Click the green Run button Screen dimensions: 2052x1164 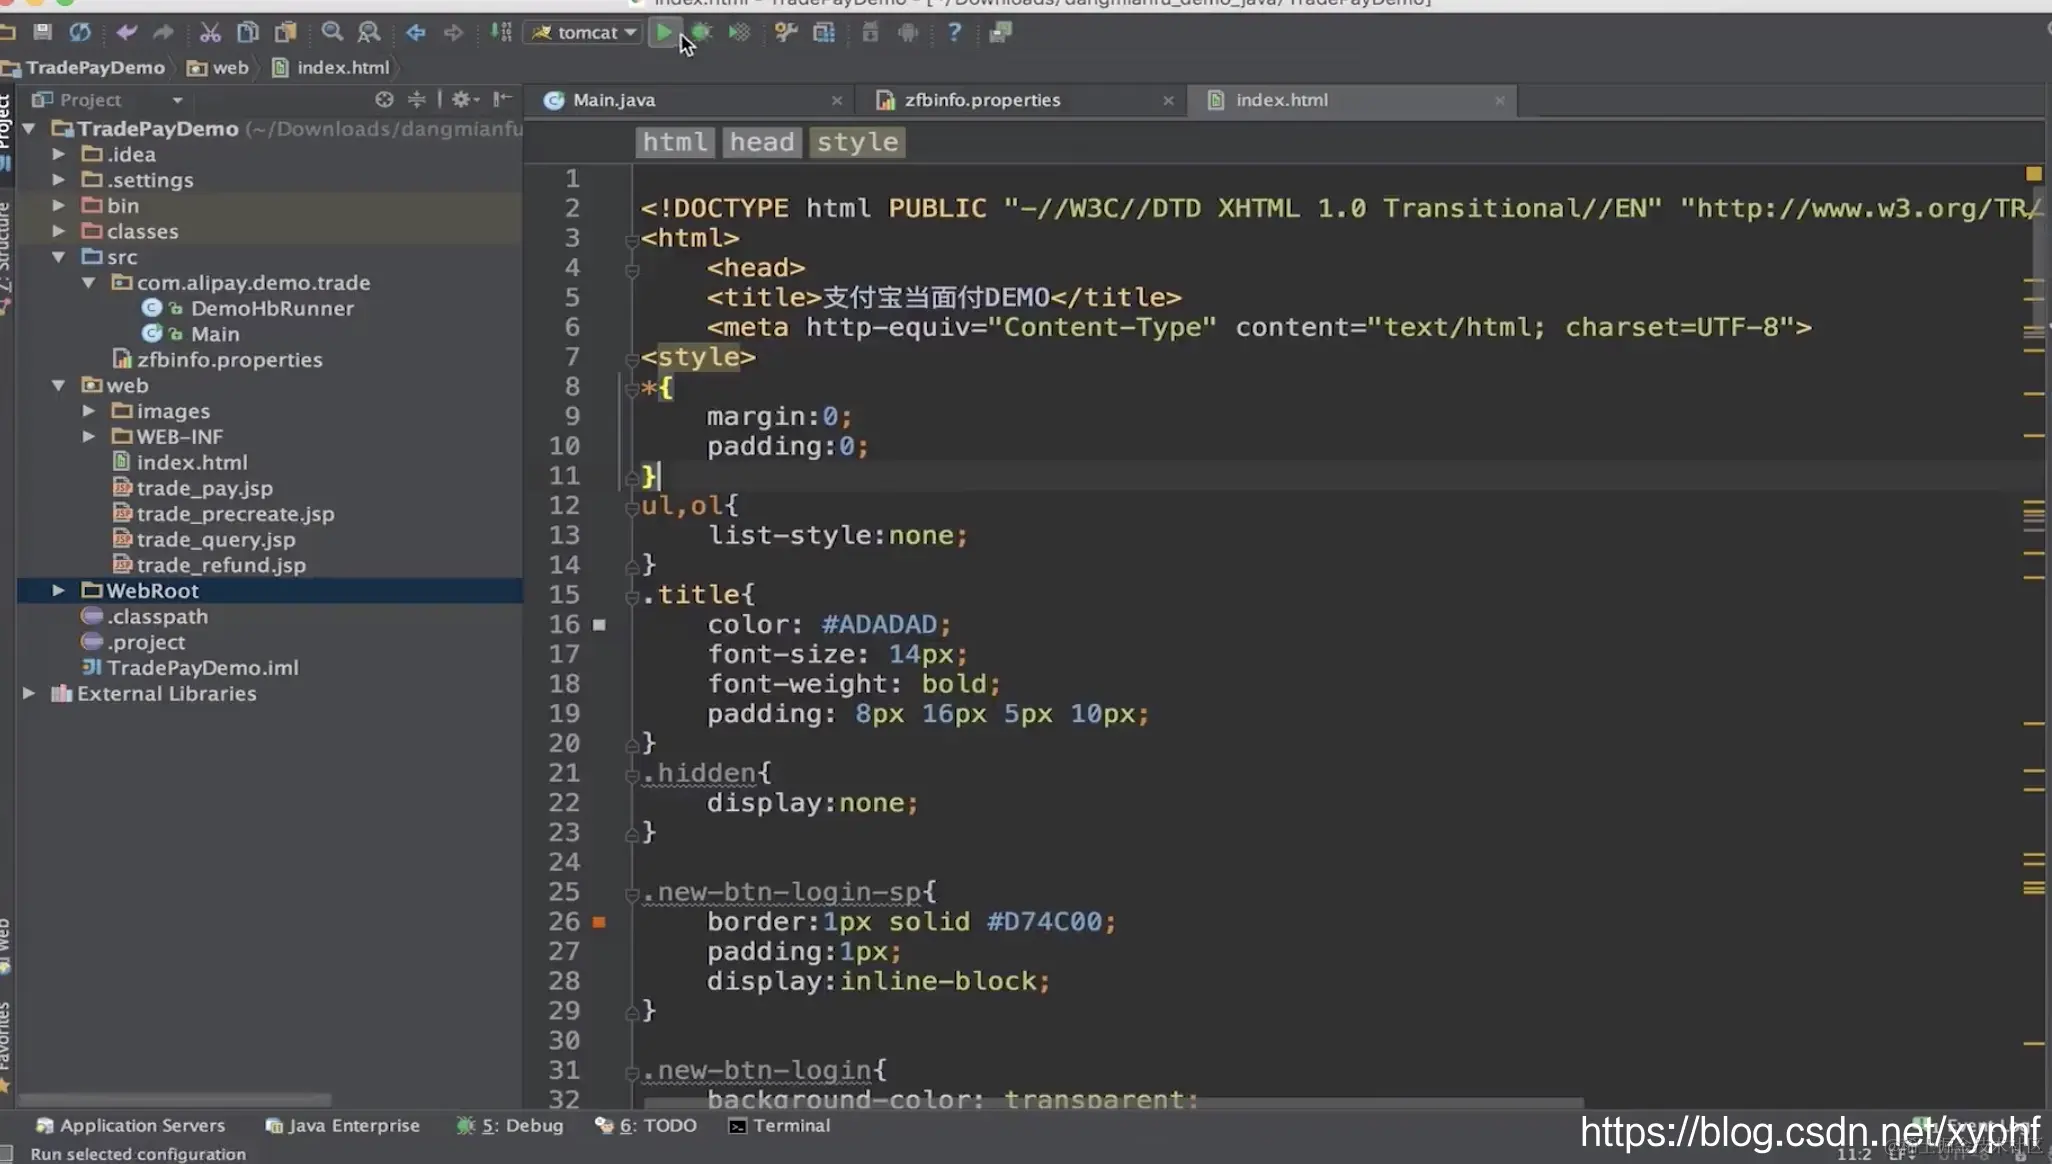663,33
